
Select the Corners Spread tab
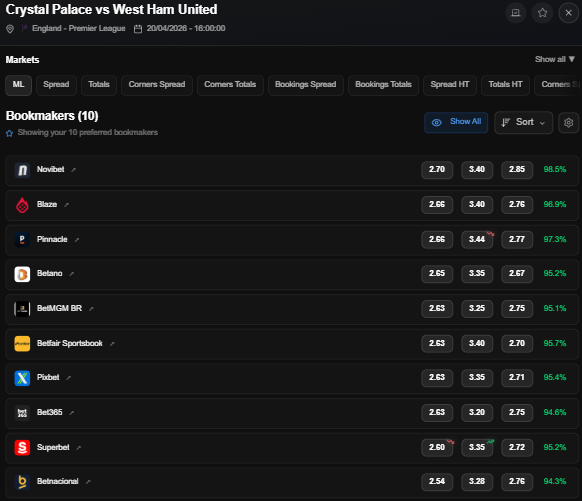(157, 85)
